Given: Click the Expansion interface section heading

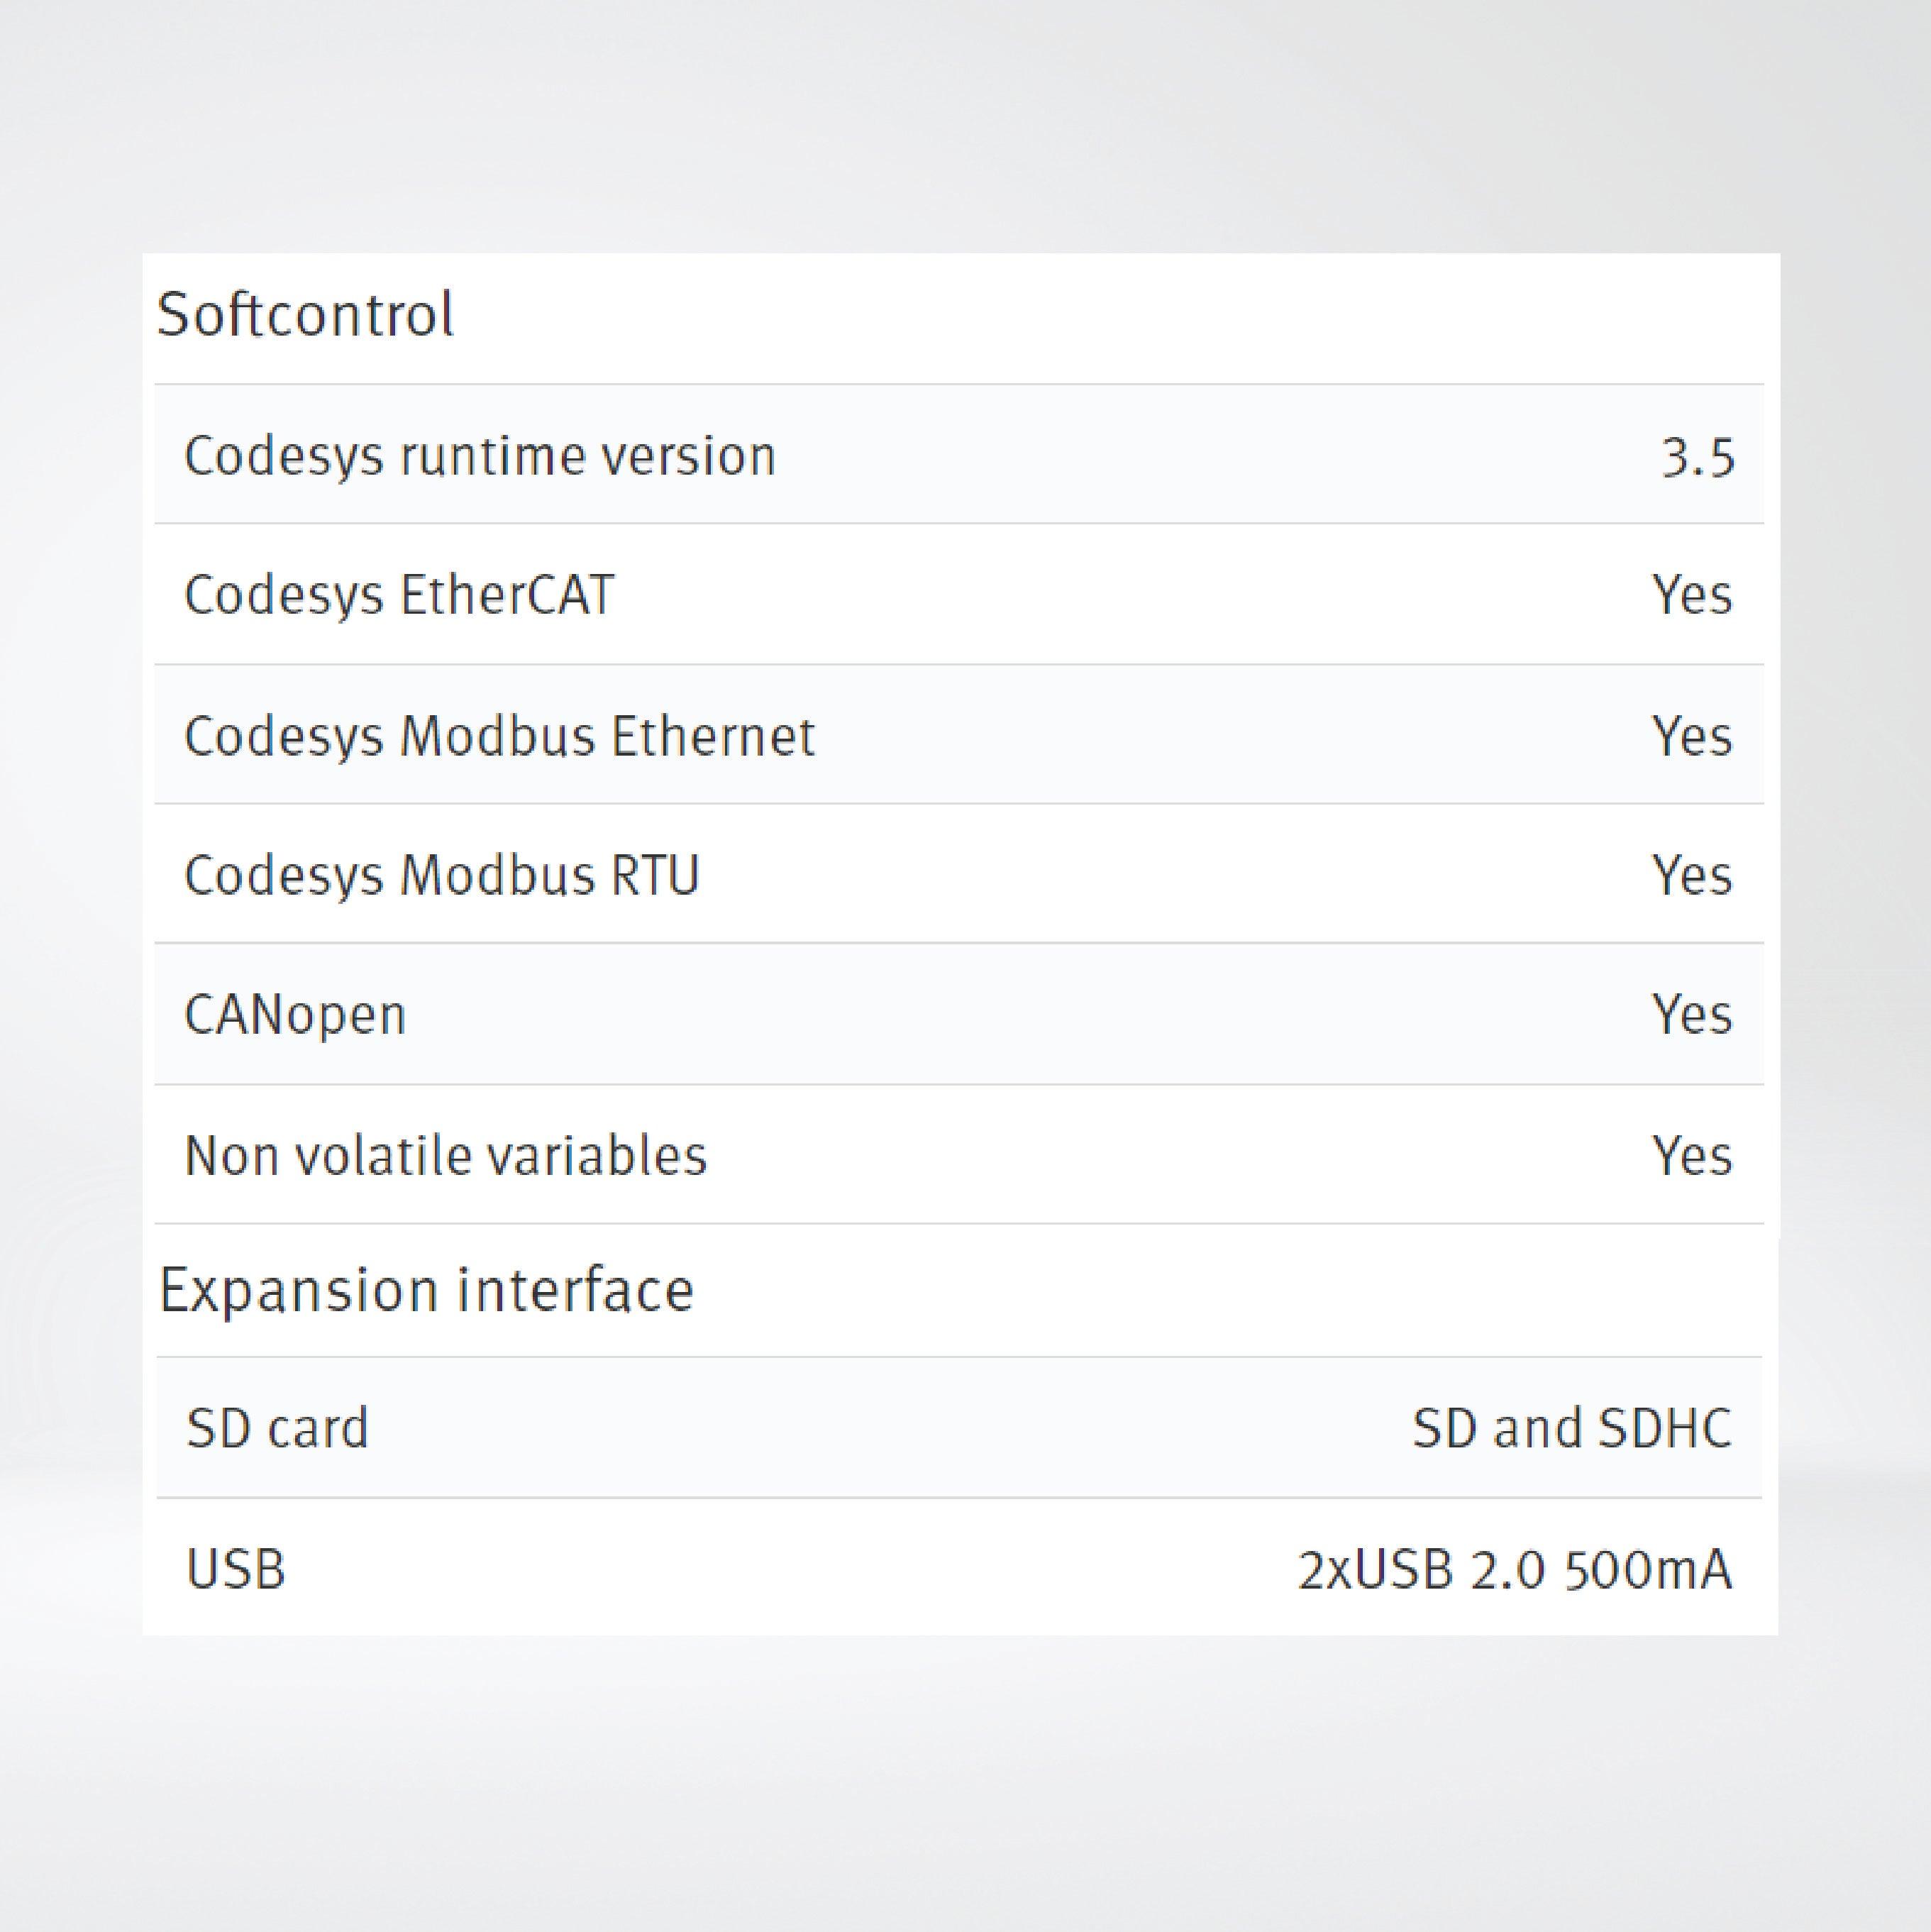Looking at the screenshot, I should coord(426,1290).
